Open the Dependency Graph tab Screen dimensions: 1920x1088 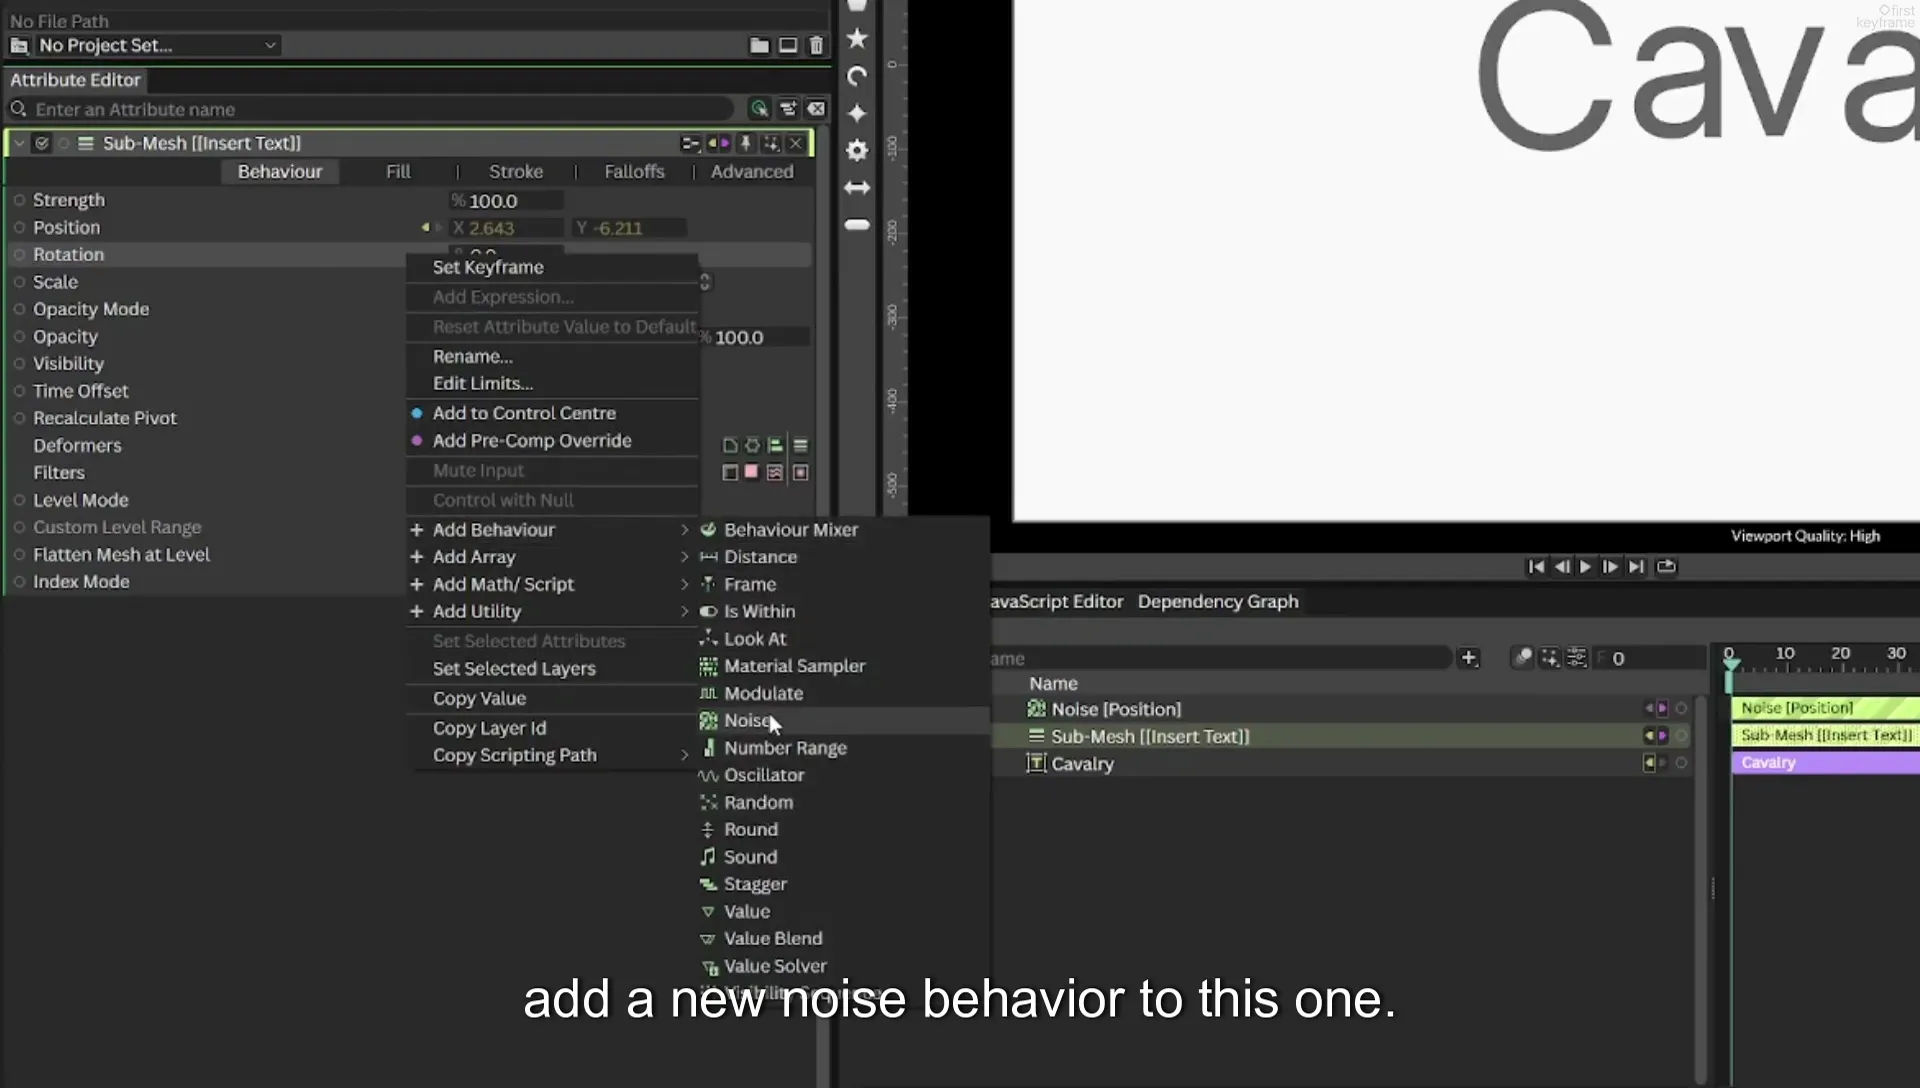pos(1218,601)
